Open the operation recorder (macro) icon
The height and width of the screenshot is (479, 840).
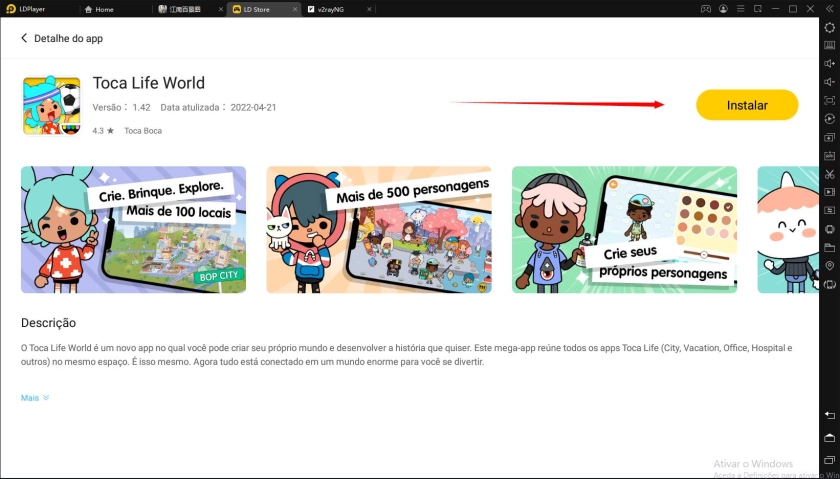tap(829, 118)
